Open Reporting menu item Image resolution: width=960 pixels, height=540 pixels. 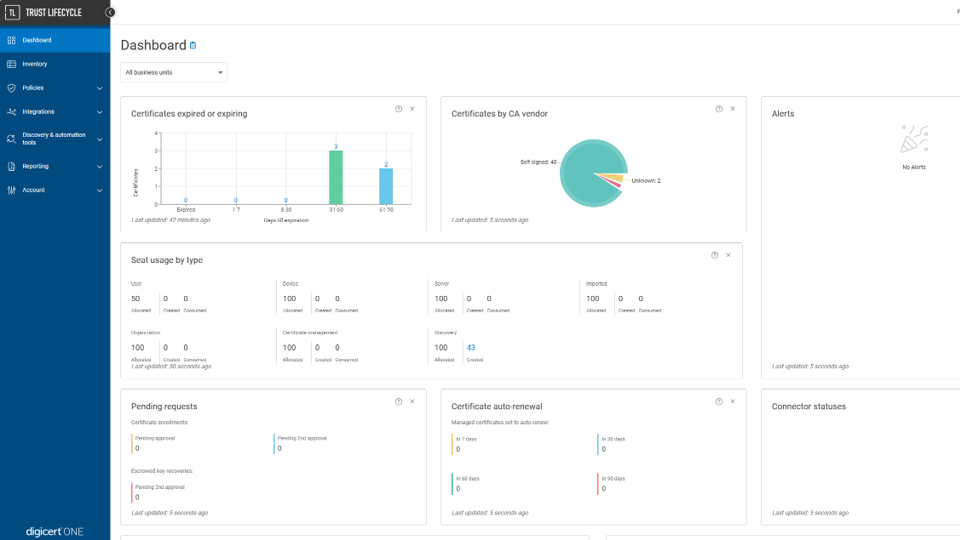tap(55, 166)
